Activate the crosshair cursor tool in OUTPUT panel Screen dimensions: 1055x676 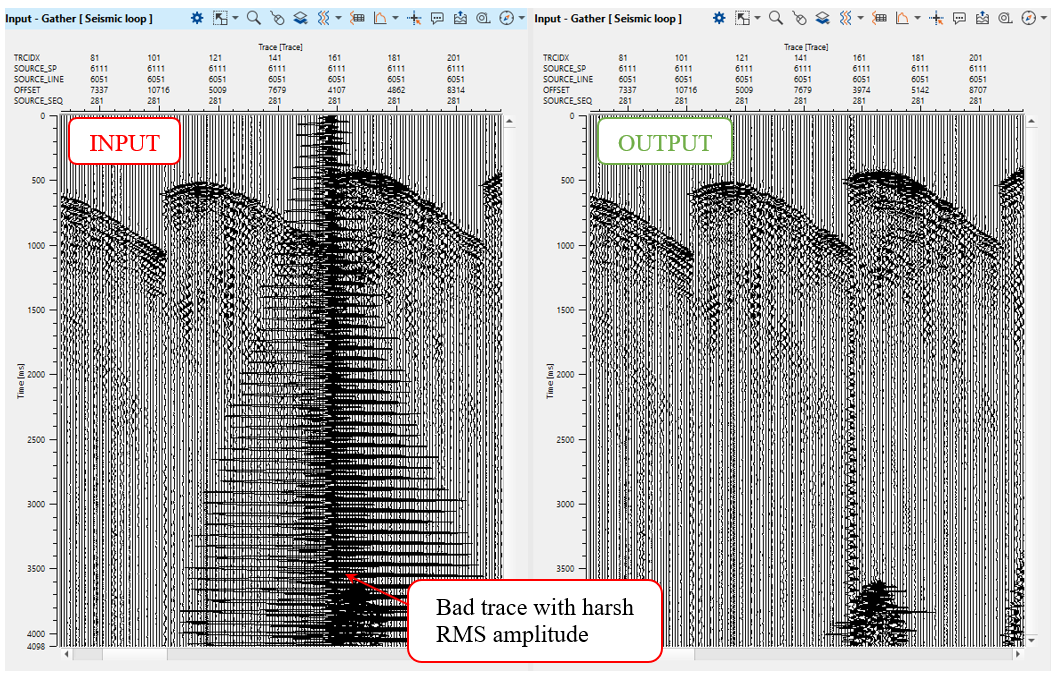click(936, 18)
